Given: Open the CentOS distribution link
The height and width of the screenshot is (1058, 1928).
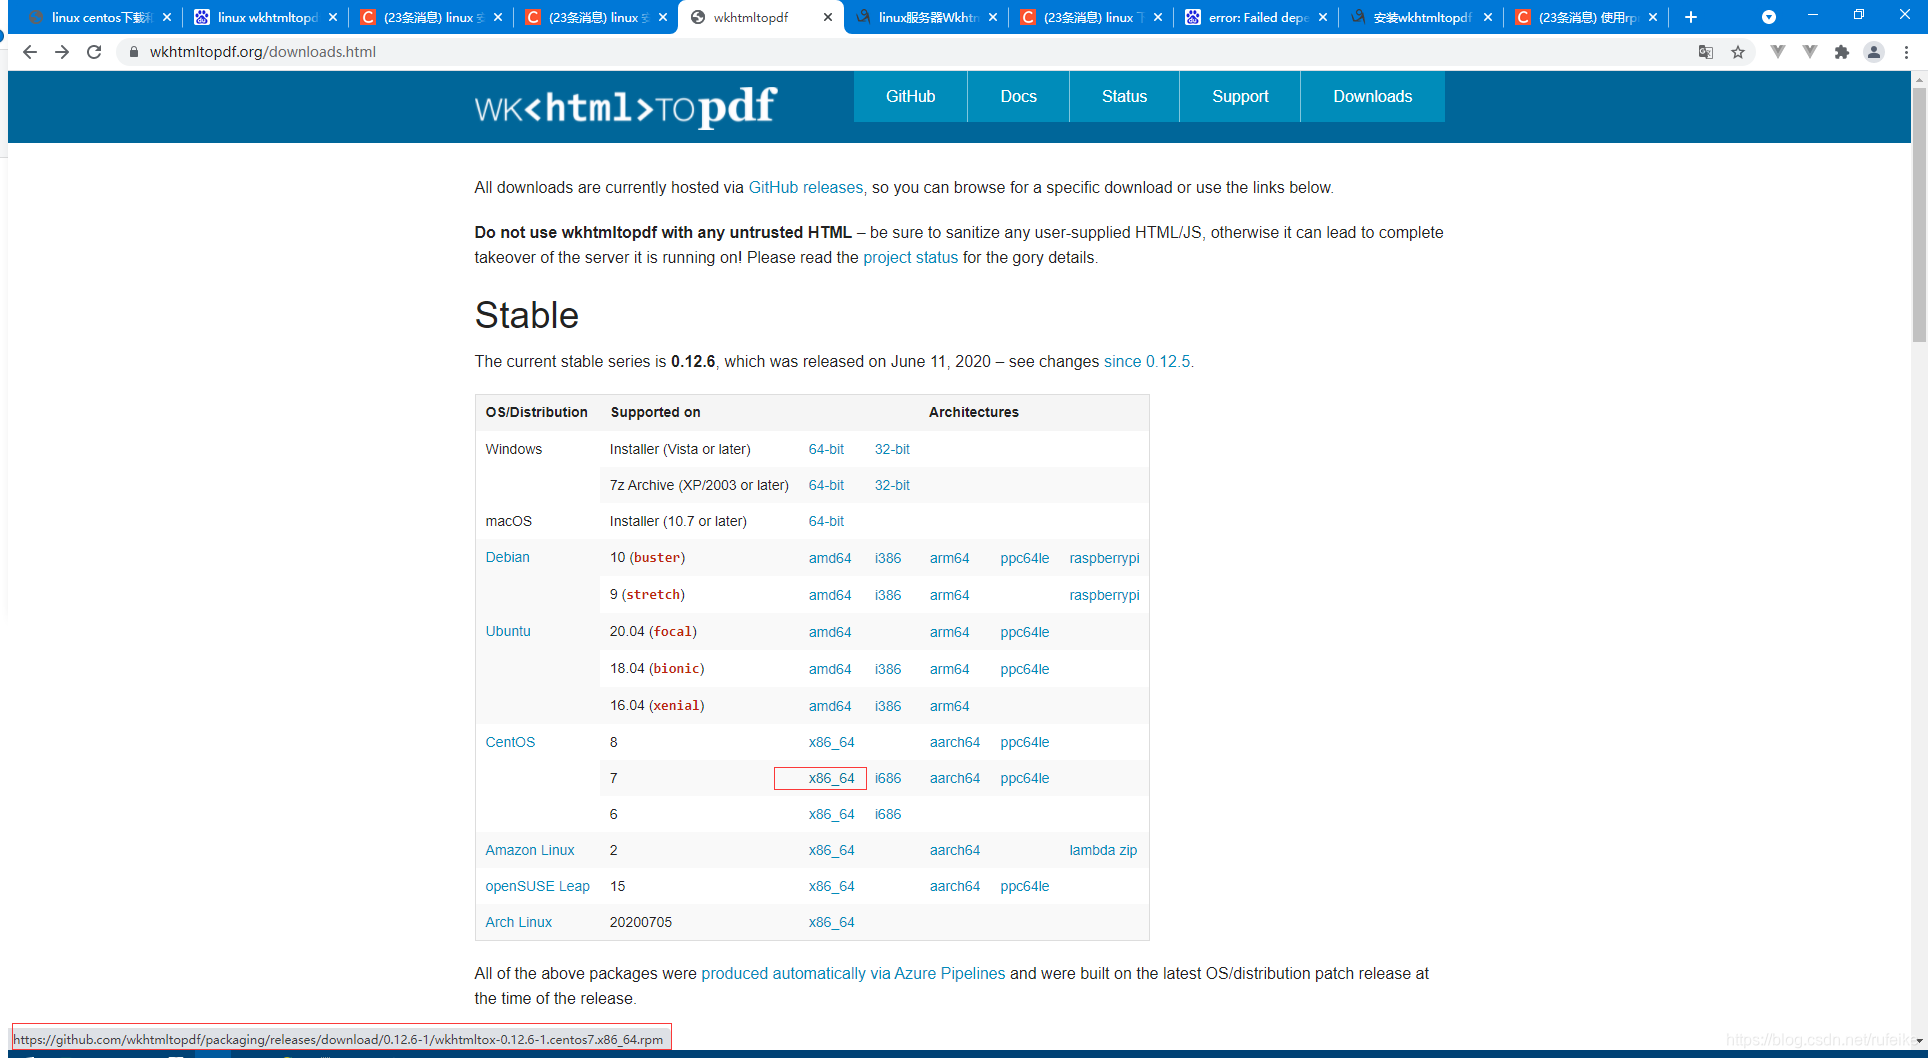Looking at the screenshot, I should (x=510, y=743).
